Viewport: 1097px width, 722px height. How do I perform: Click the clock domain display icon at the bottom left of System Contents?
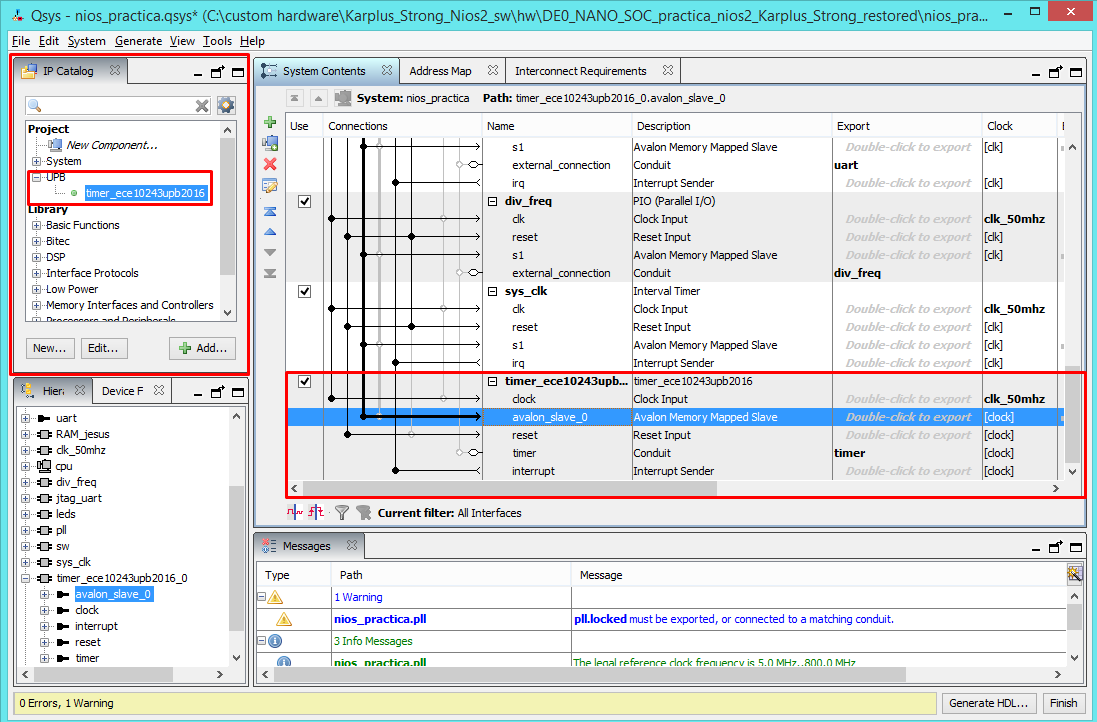pyautogui.click(x=295, y=512)
